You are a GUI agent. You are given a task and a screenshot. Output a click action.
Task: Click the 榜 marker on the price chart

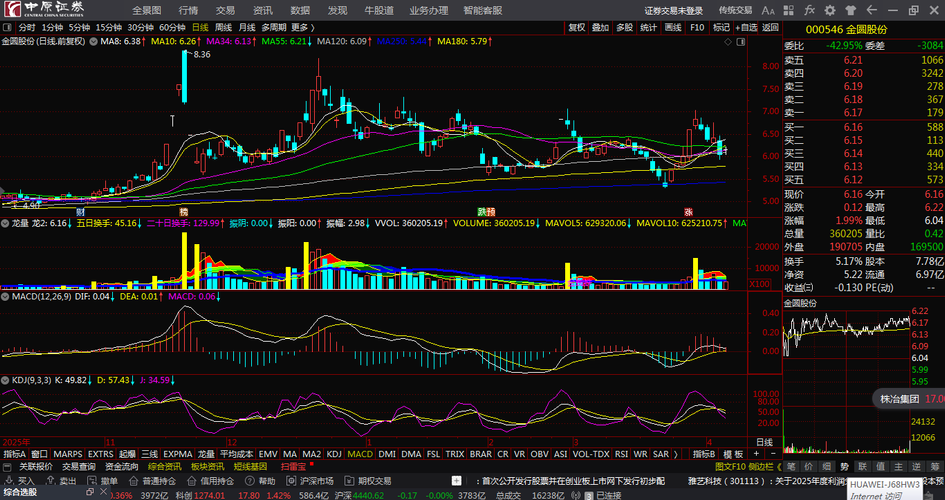point(183,212)
